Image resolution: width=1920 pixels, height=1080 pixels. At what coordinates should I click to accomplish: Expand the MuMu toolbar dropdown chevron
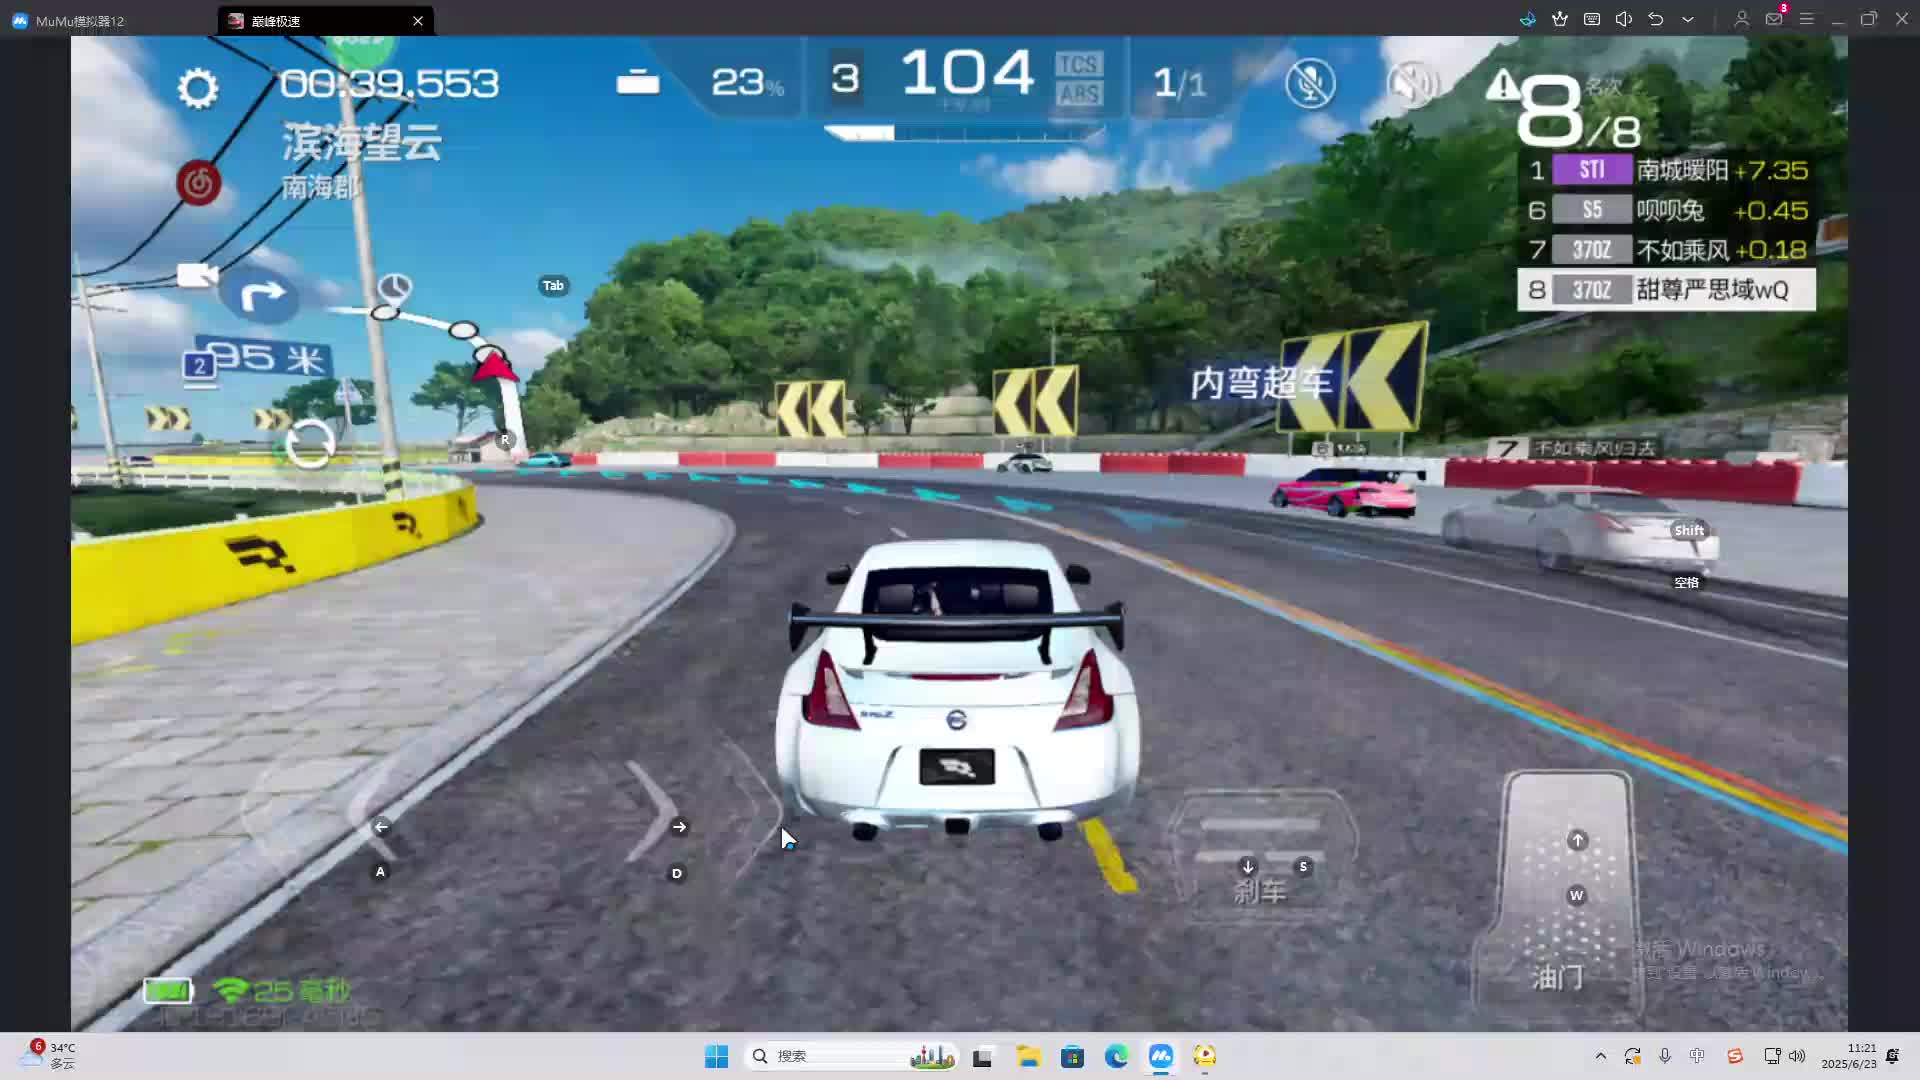point(1688,19)
